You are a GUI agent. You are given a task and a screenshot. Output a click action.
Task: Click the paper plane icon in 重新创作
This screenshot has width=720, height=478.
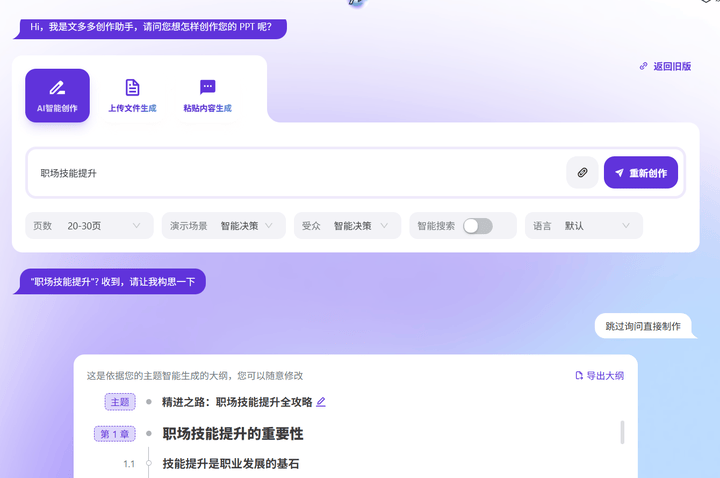(619, 173)
